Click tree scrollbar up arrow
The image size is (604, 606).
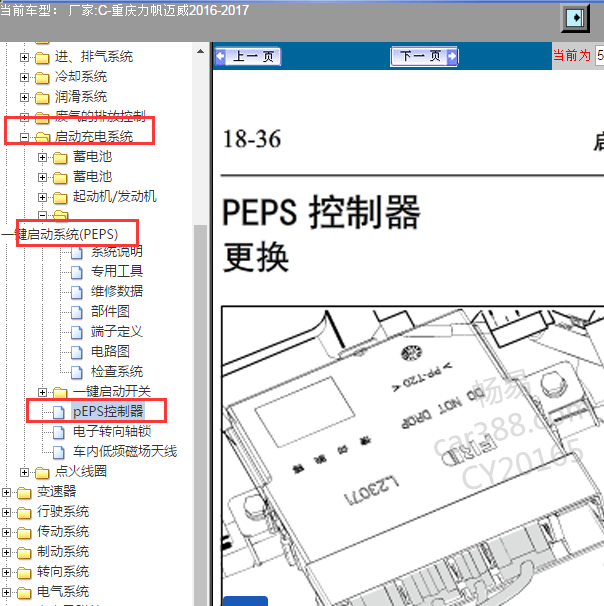pos(200,51)
